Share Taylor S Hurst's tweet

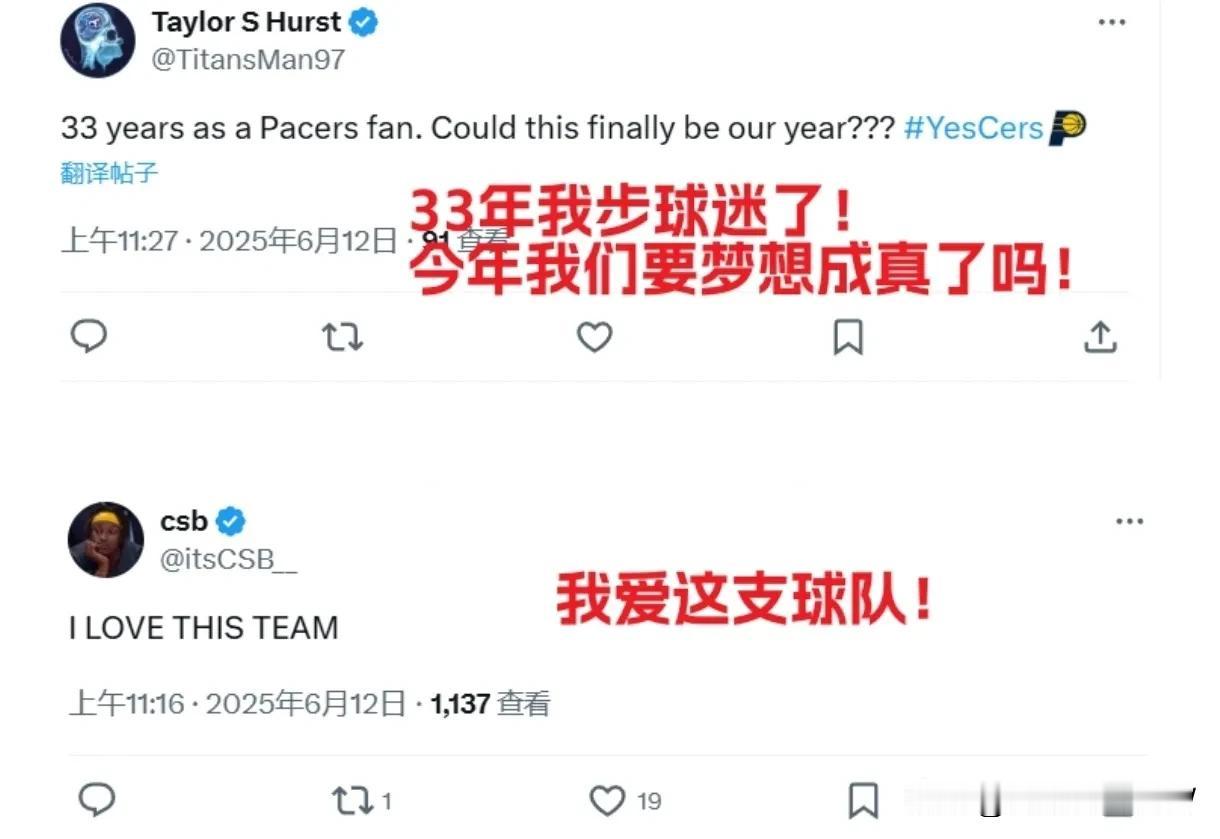click(x=1100, y=338)
